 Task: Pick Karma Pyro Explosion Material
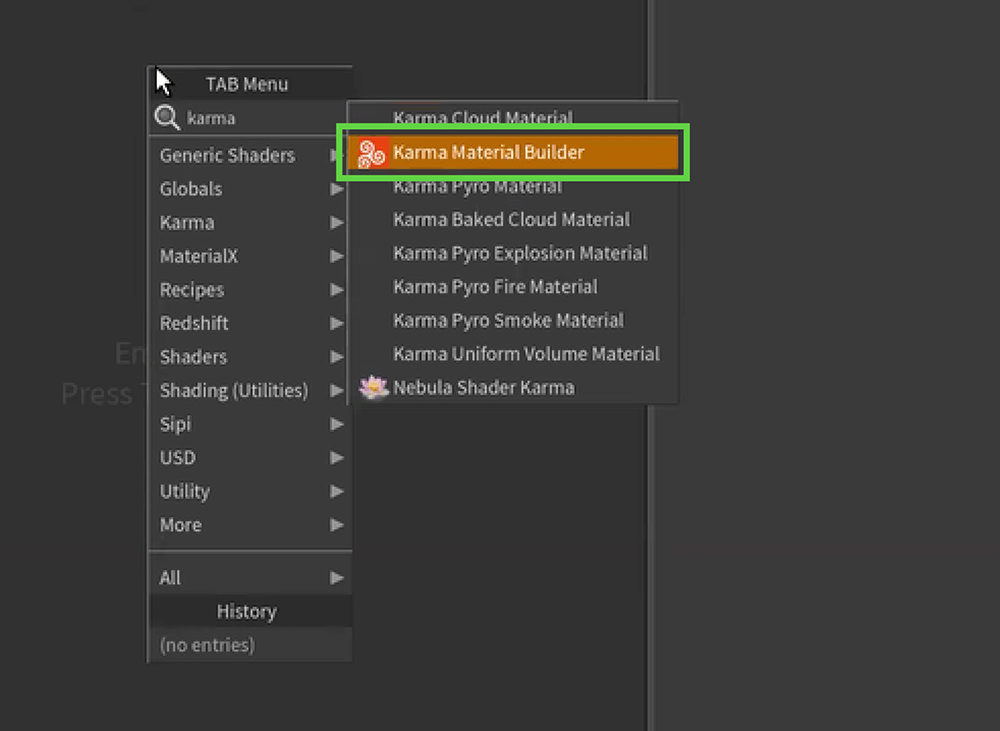[x=520, y=253]
